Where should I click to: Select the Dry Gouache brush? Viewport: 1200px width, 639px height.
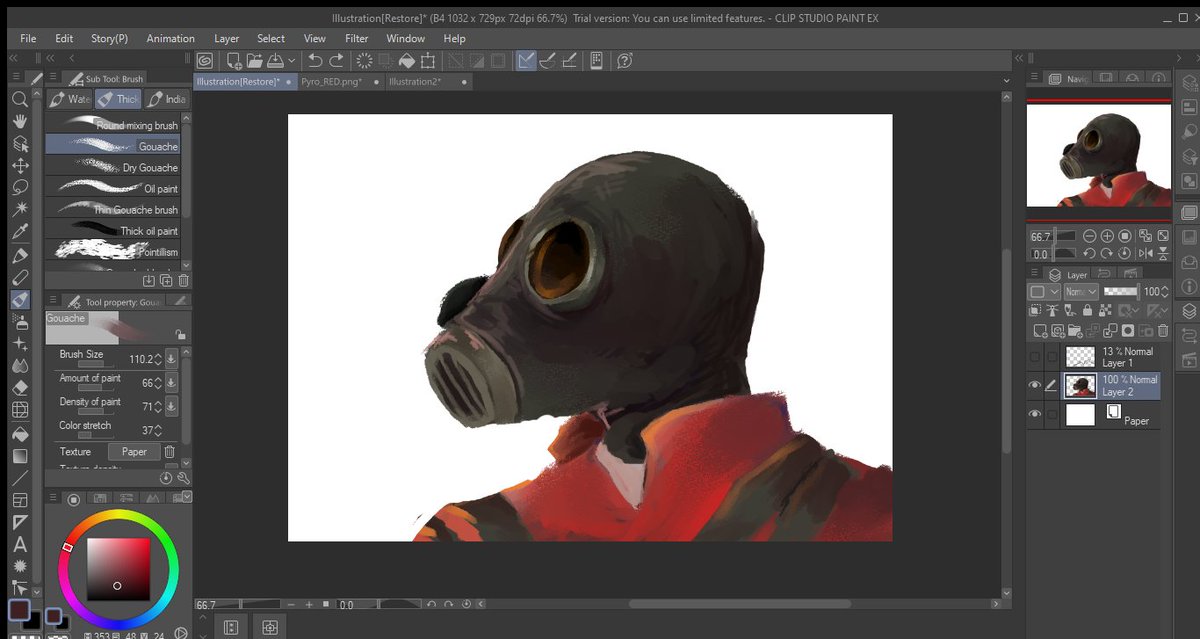point(115,167)
